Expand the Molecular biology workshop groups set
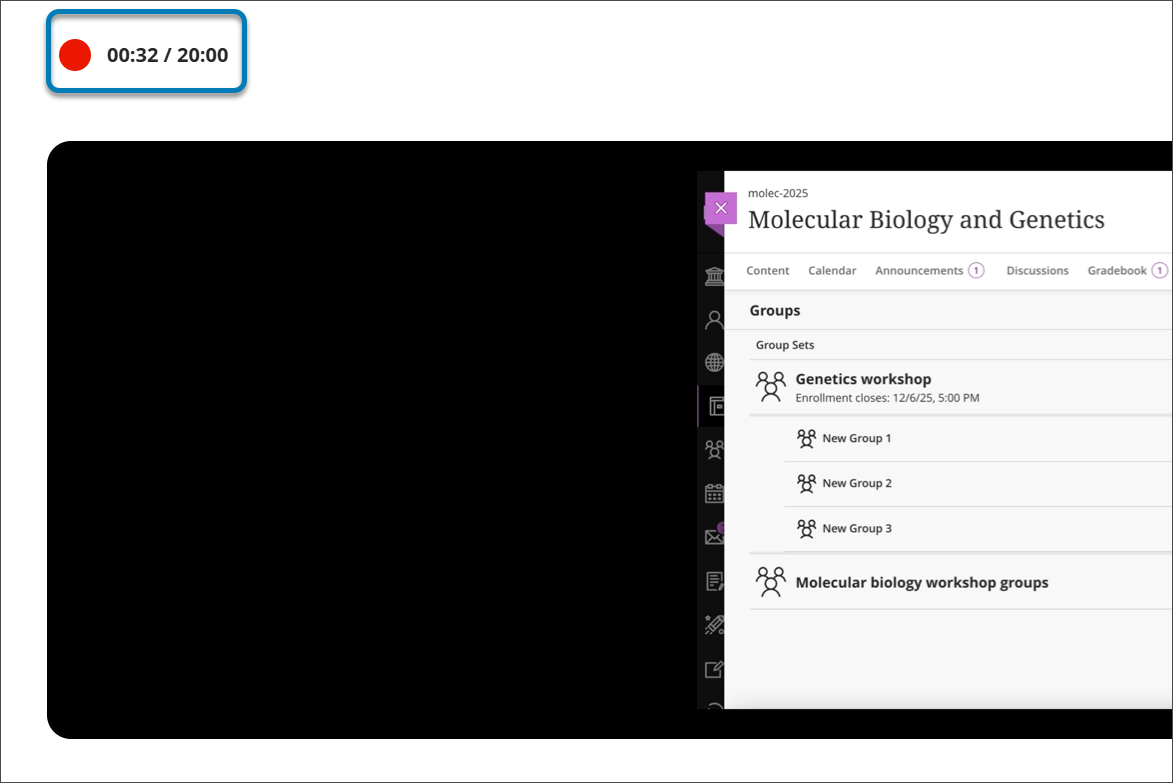This screenshot has height=783, width=1173. [921, 582]
